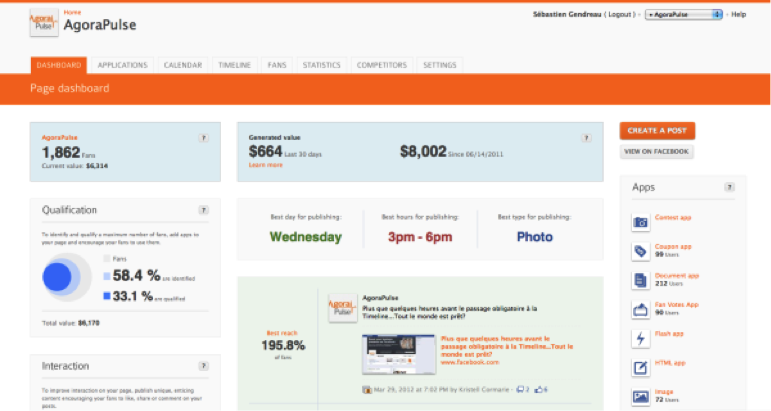
Task: Open the Coupon app tag icon
Action: coord(640,251)
